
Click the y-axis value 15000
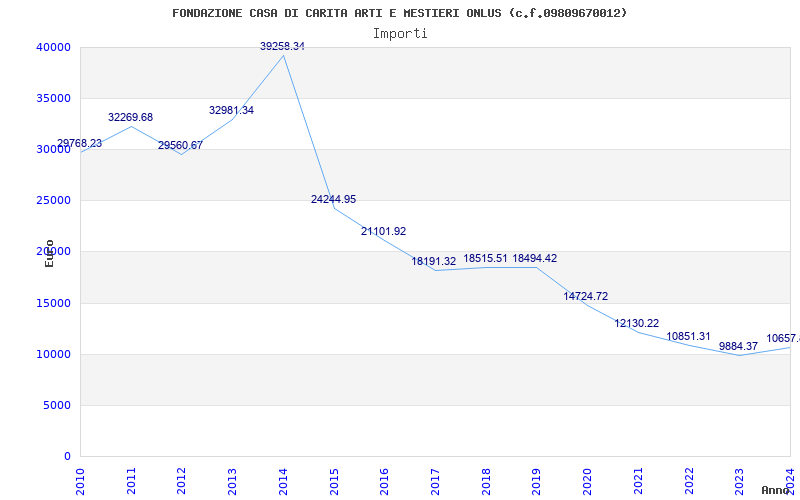53,304
